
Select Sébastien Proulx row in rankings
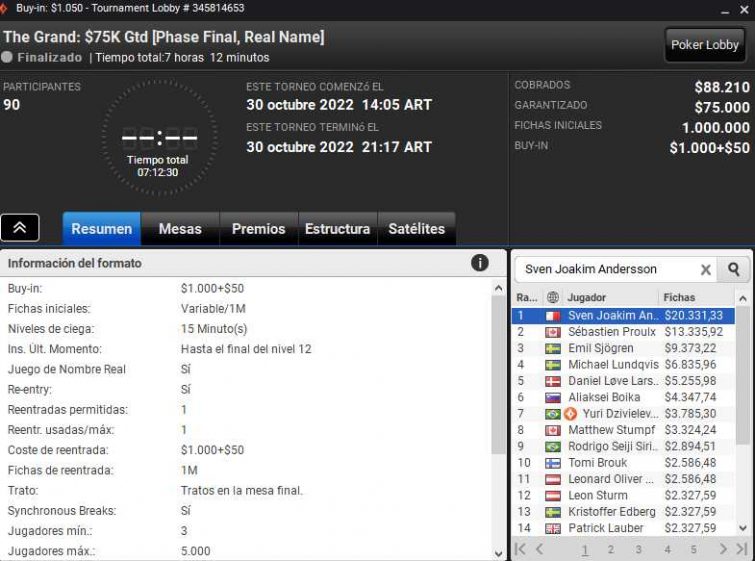point(623,332)
